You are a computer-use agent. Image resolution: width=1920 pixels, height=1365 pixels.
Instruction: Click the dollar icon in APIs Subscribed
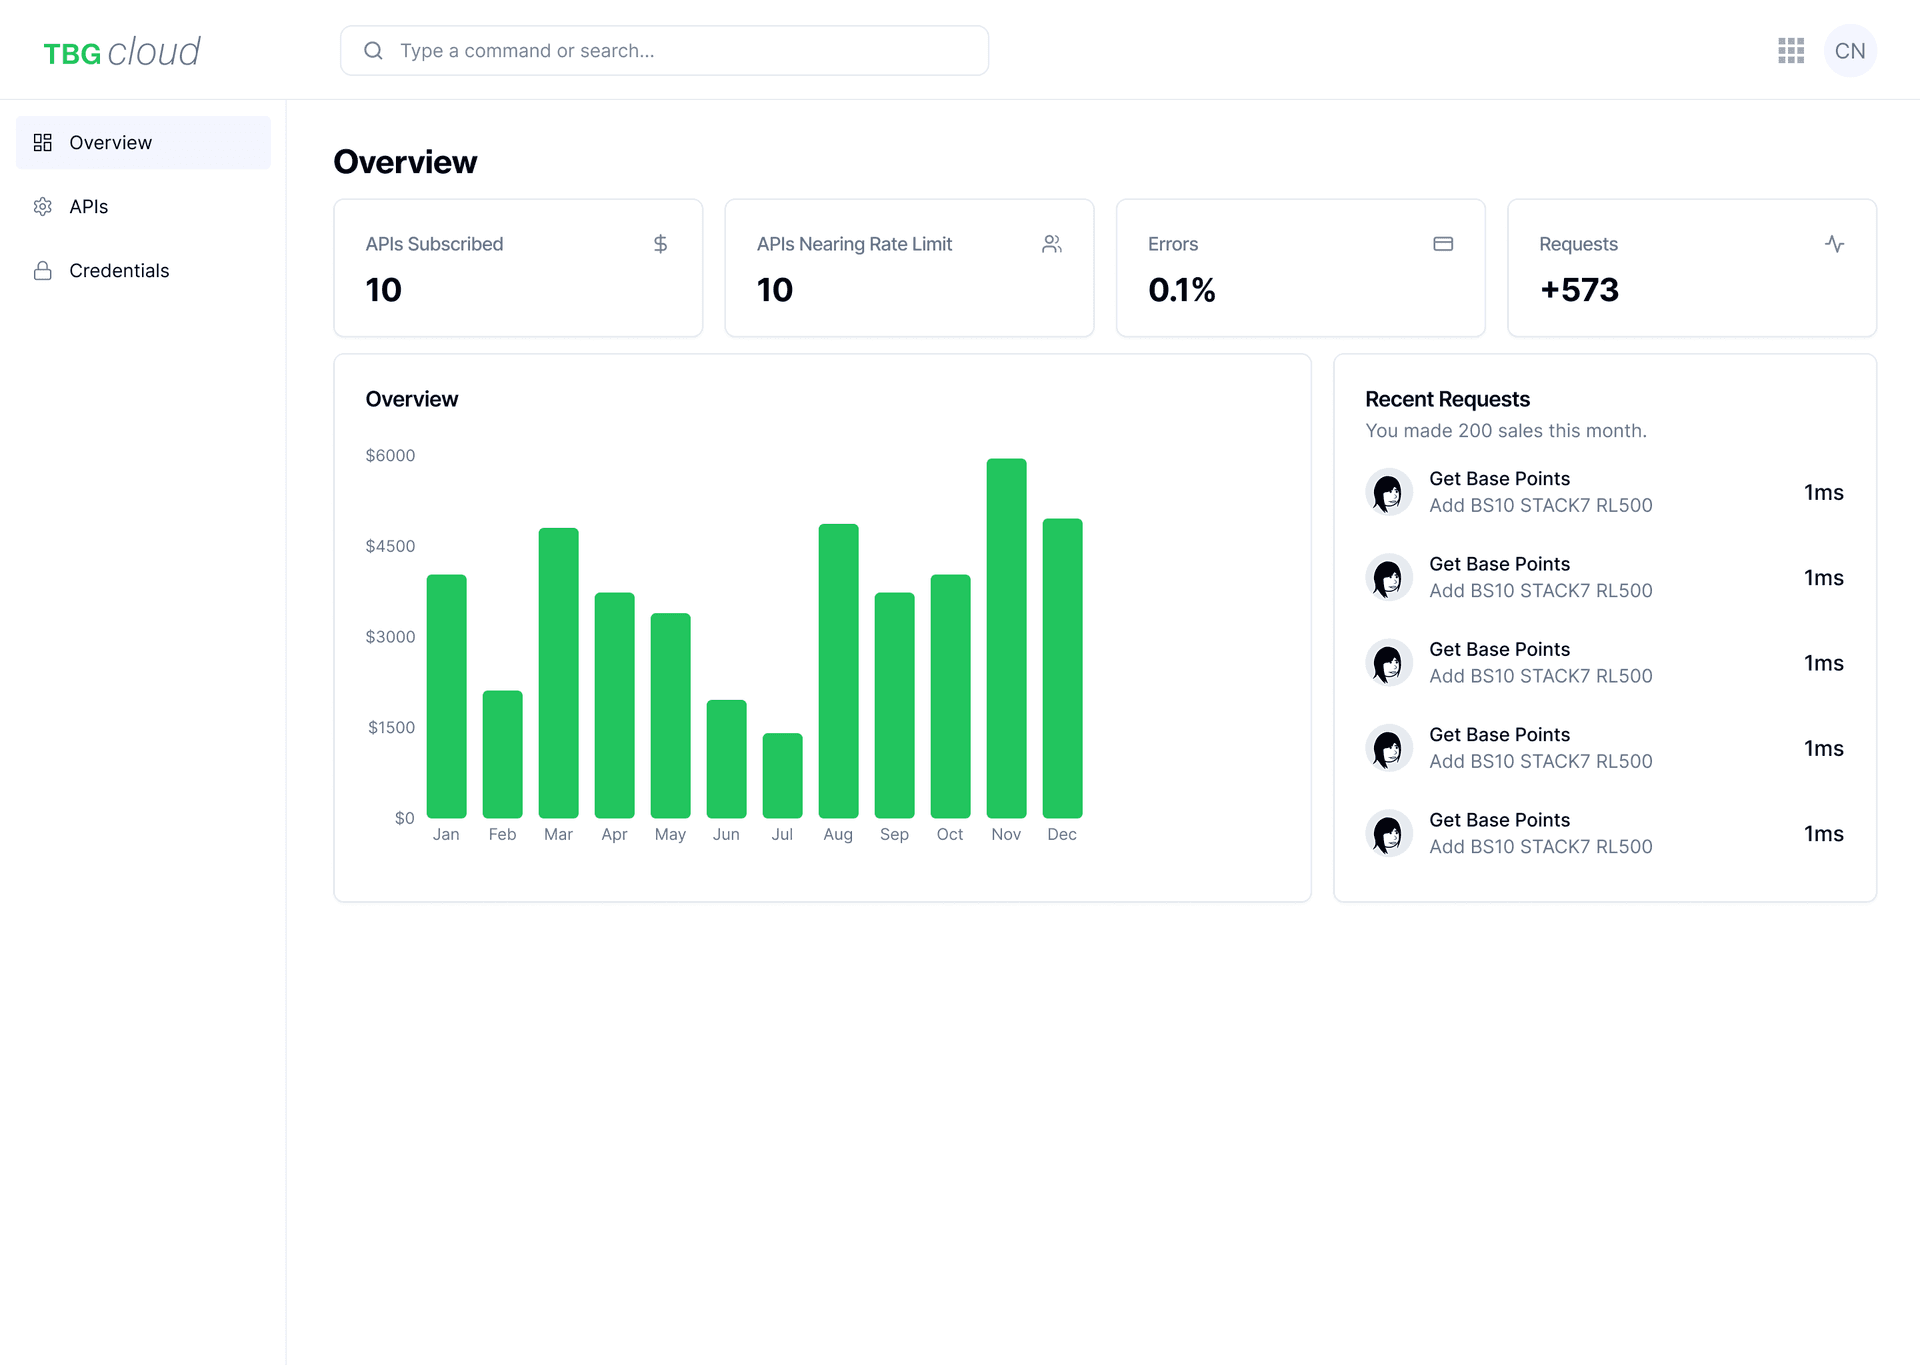(660, 244)
